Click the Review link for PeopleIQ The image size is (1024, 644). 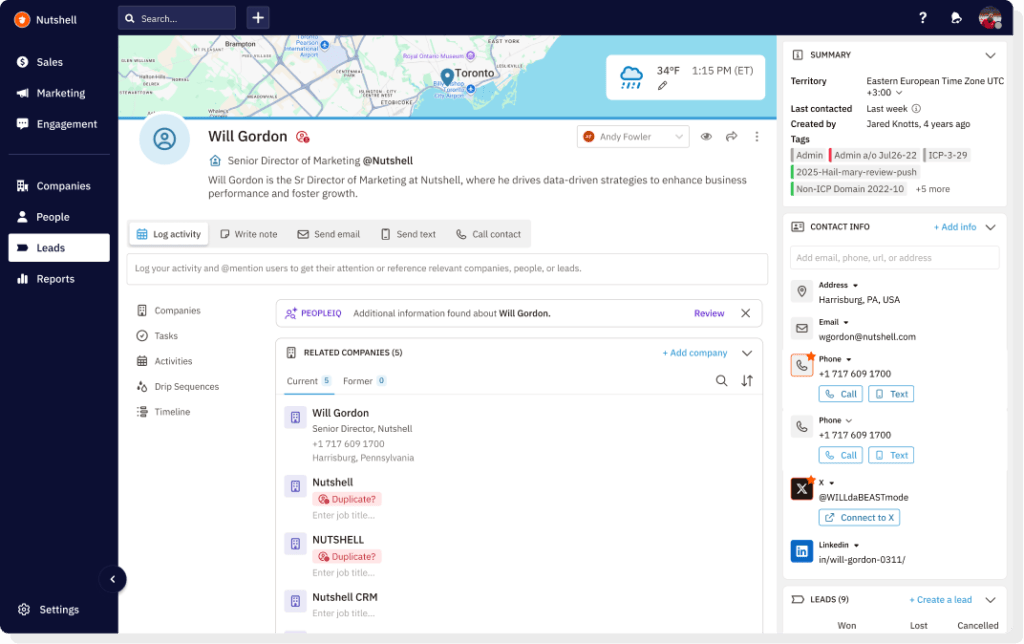(x=709, y=313)
